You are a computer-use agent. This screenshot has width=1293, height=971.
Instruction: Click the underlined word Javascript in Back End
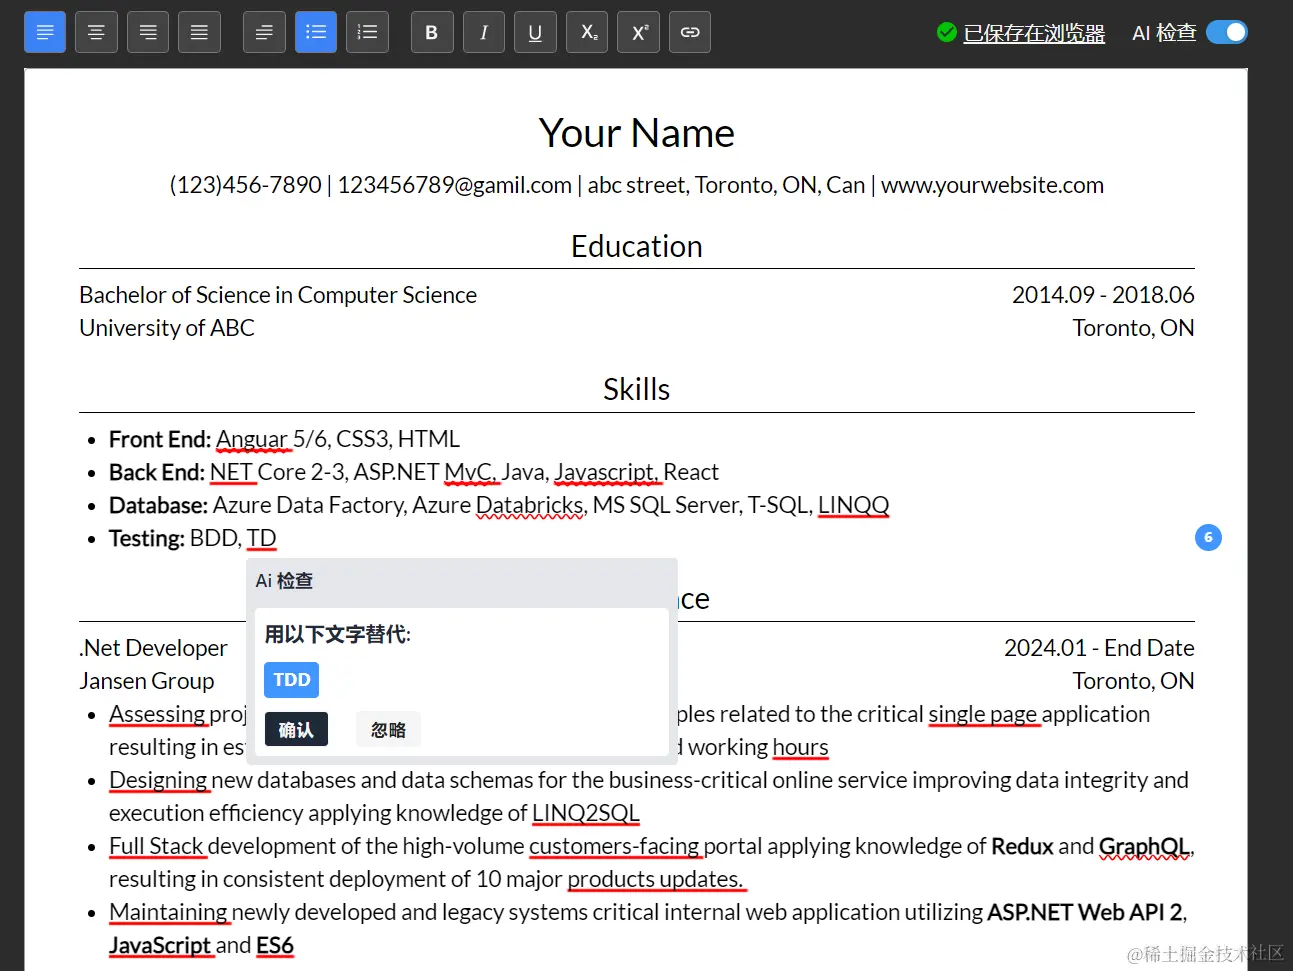pos(605,472)
